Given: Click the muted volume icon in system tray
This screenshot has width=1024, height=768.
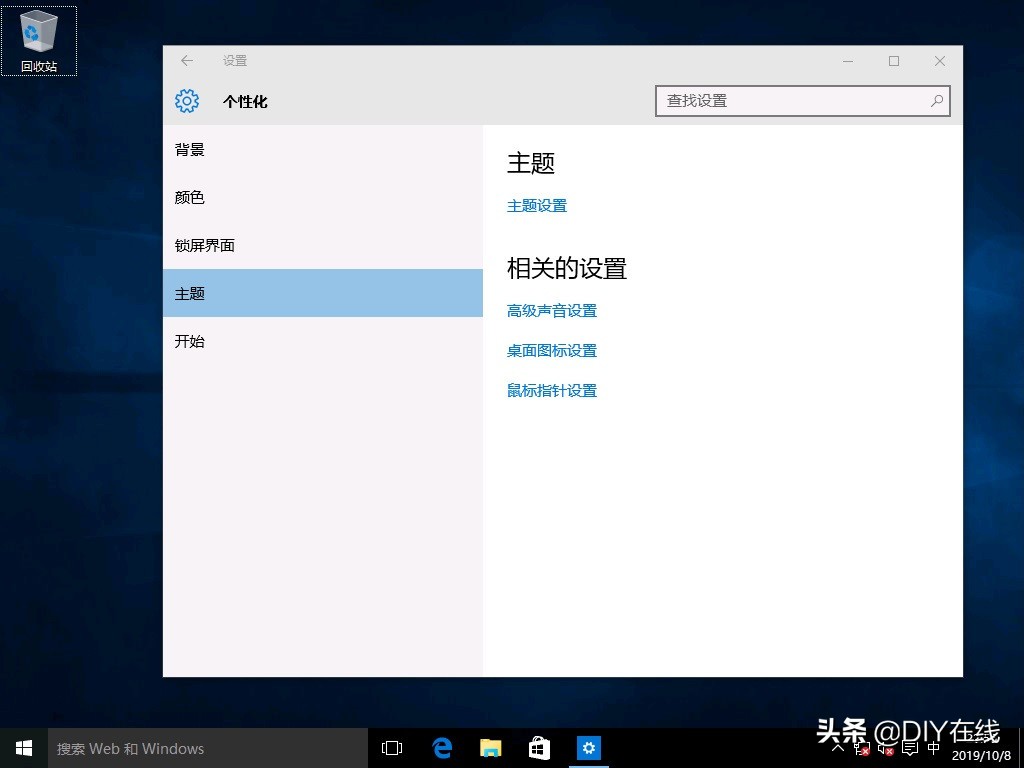Looking at the screenshot, I should click(x=885, y=748).
